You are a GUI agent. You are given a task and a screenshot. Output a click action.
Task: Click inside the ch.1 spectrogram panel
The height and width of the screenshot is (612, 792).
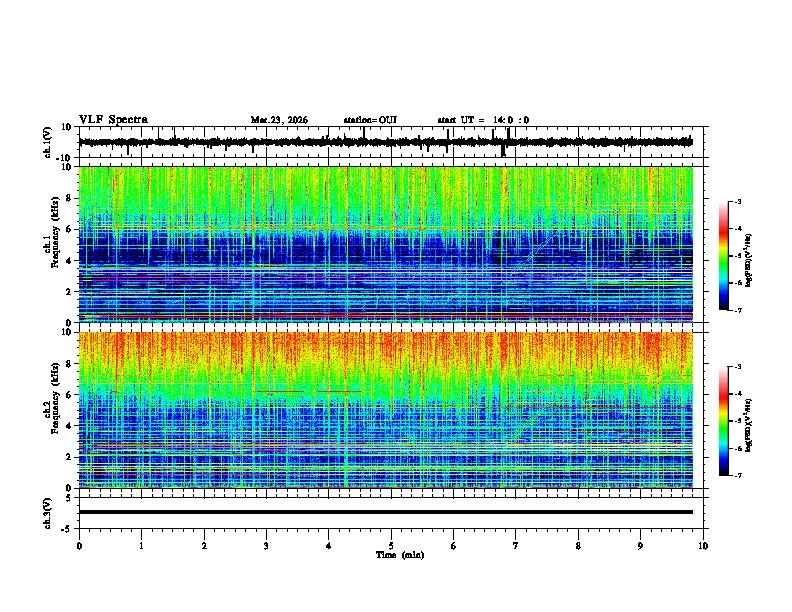pyautogui.click(x=386, y=244)
